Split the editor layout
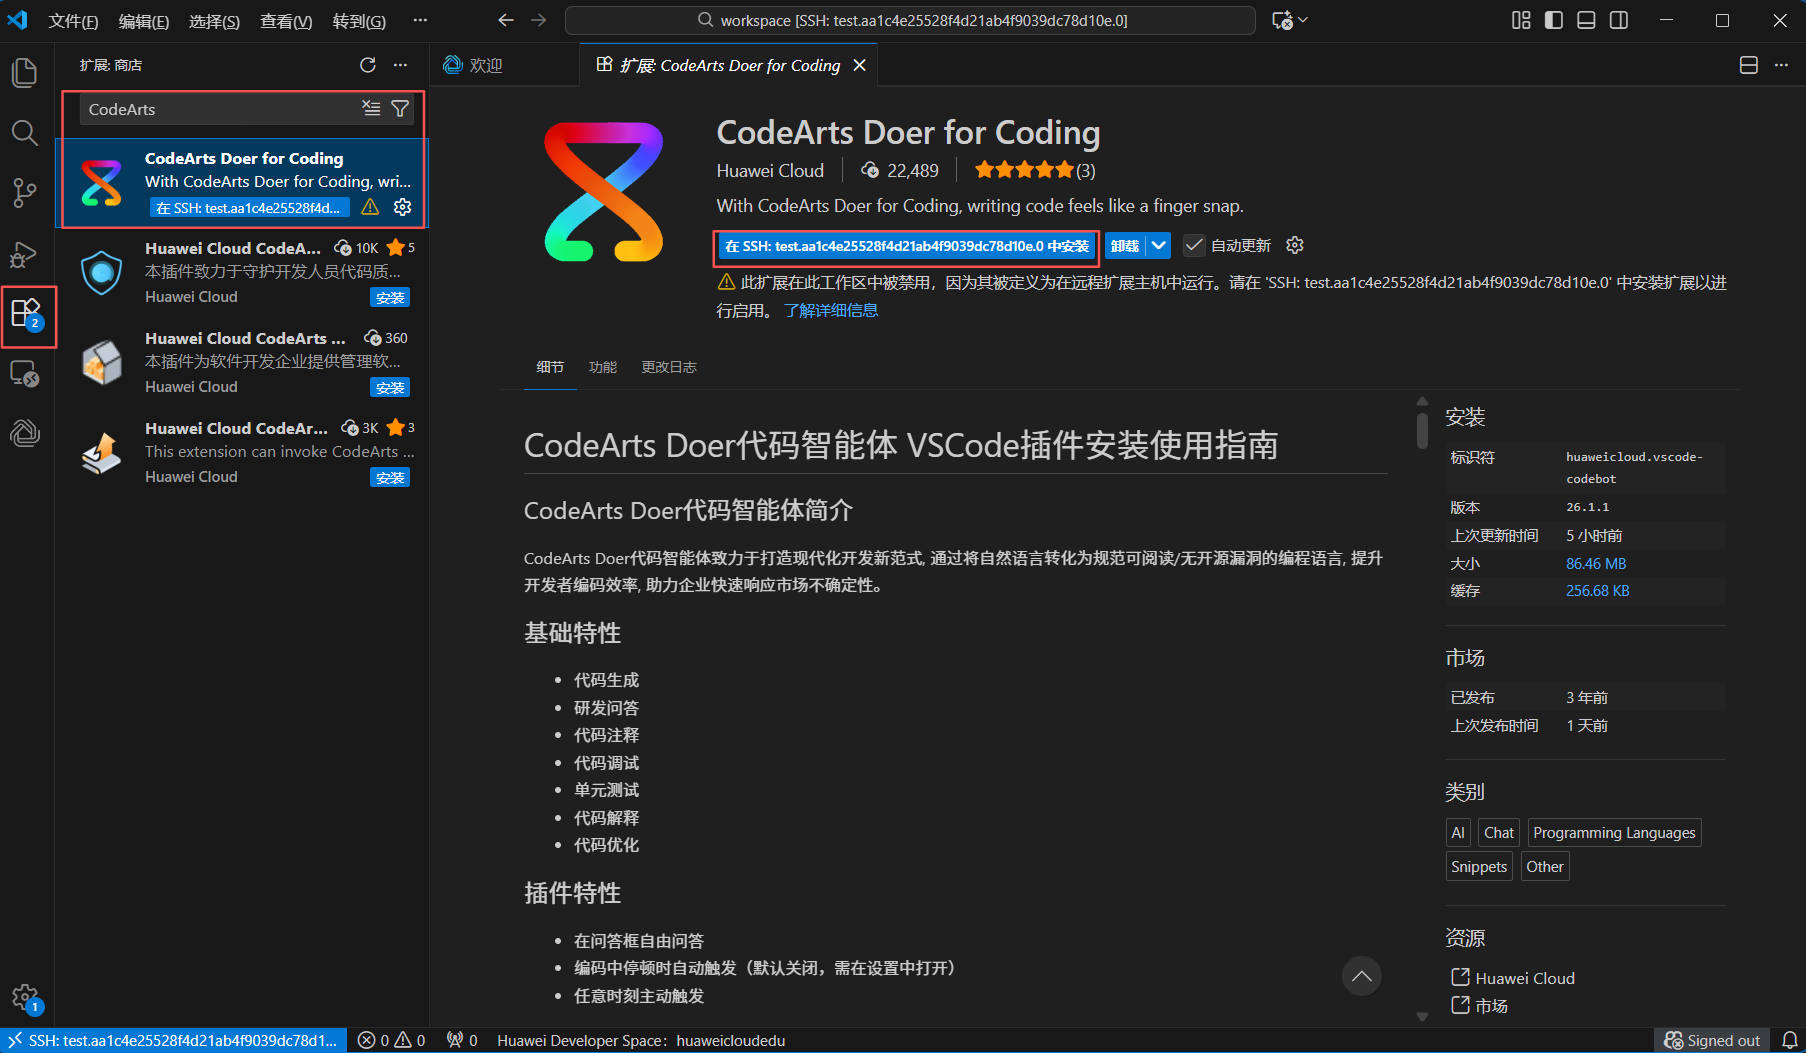The image size is (1806, 1053). pos(1749,65)
